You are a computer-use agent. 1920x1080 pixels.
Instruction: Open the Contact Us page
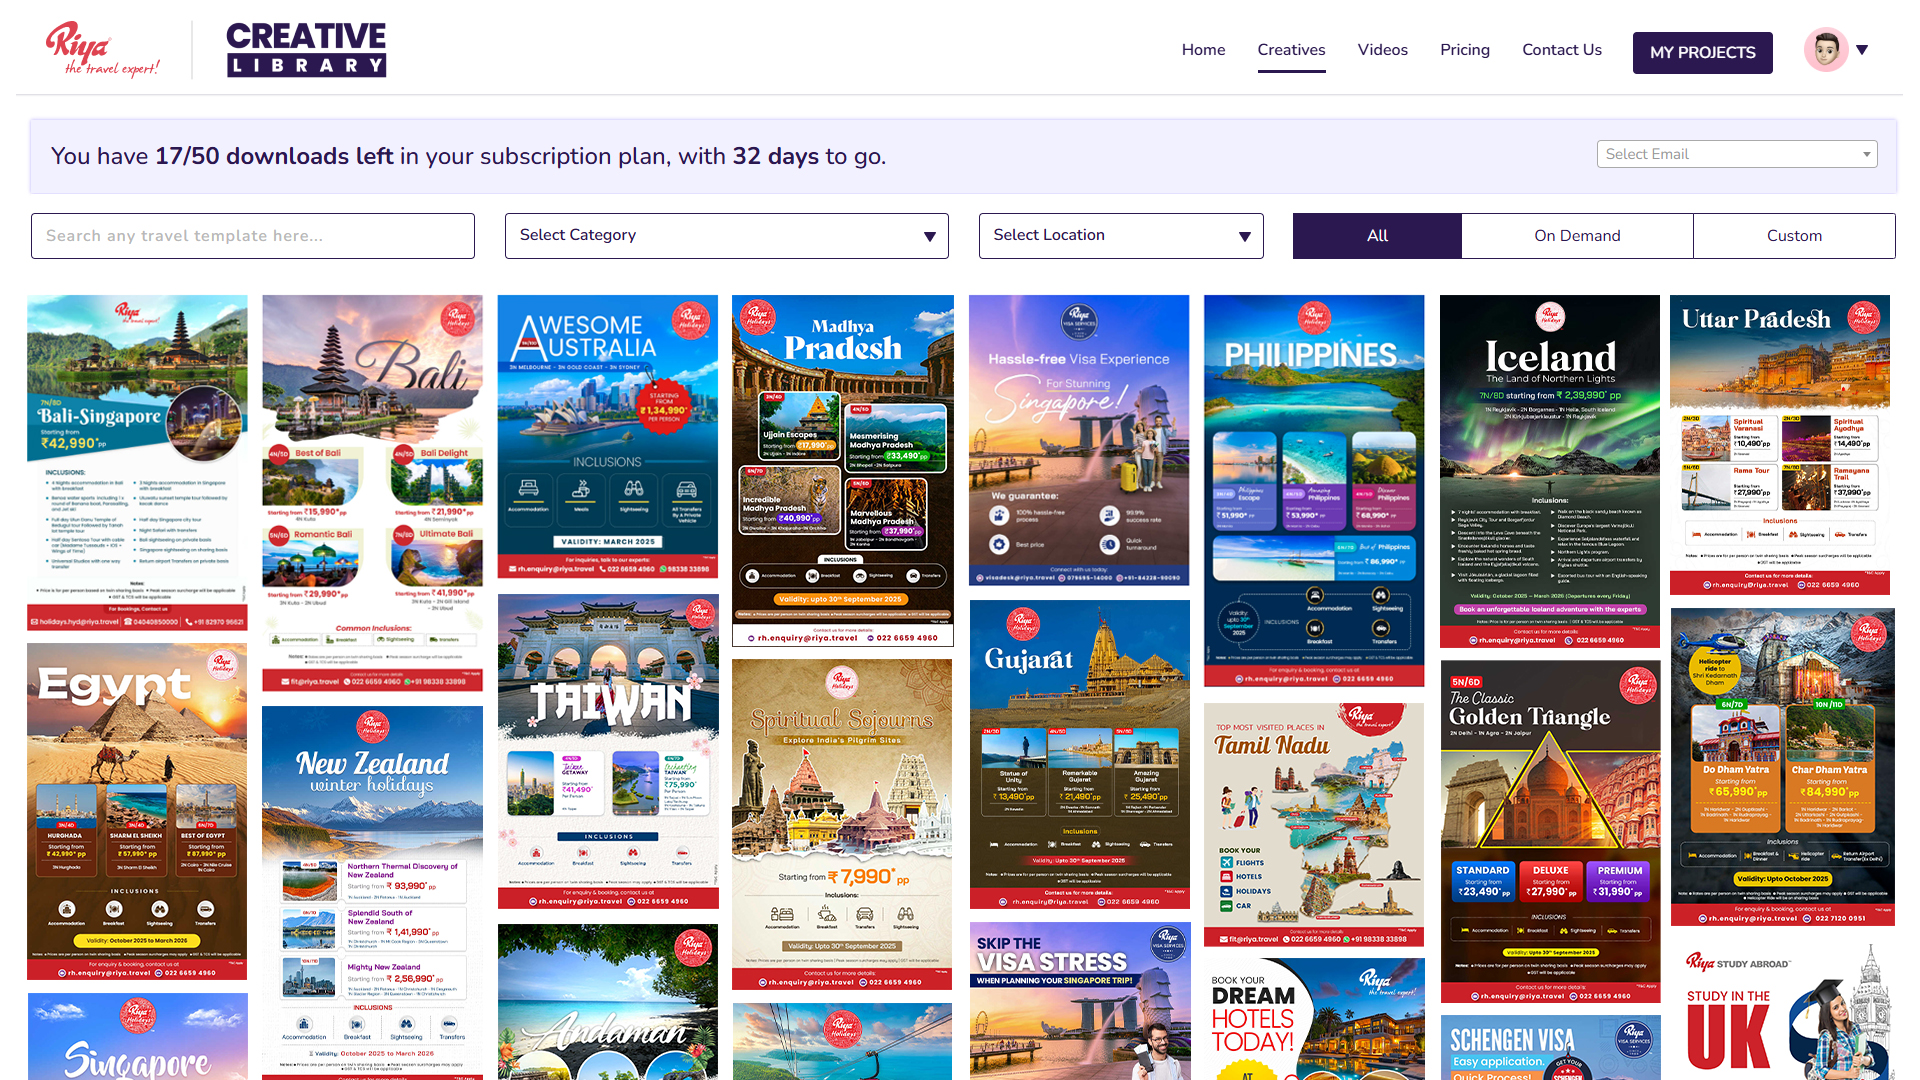(1561, 50)
